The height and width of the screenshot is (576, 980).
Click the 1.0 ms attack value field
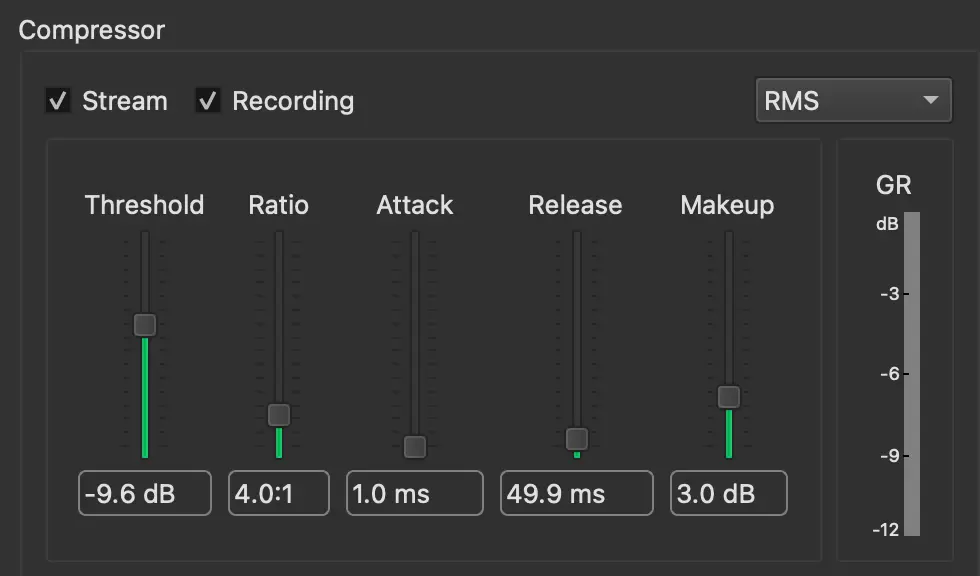click(415, 494)
